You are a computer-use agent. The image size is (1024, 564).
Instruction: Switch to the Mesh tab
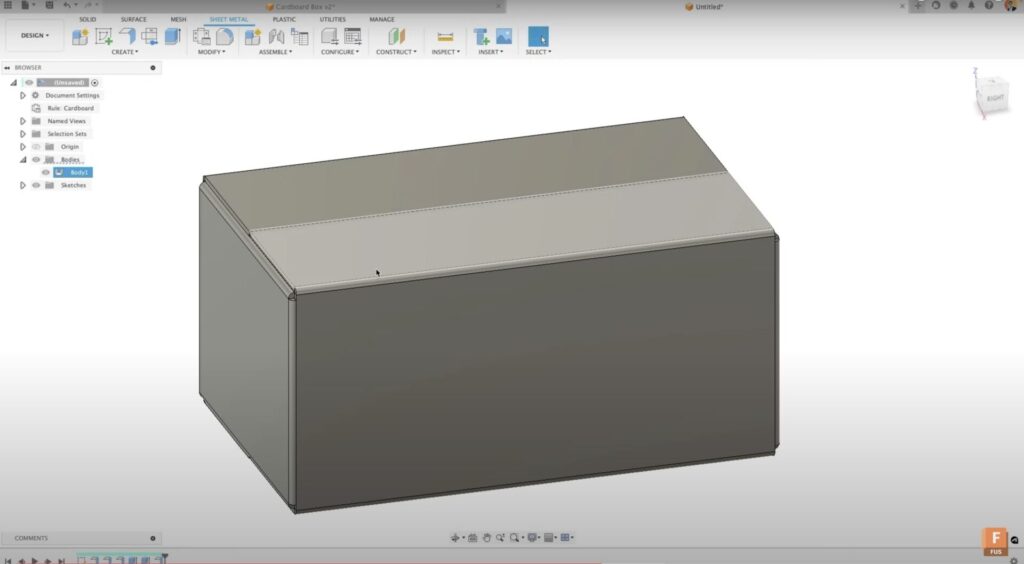[178, 20]
